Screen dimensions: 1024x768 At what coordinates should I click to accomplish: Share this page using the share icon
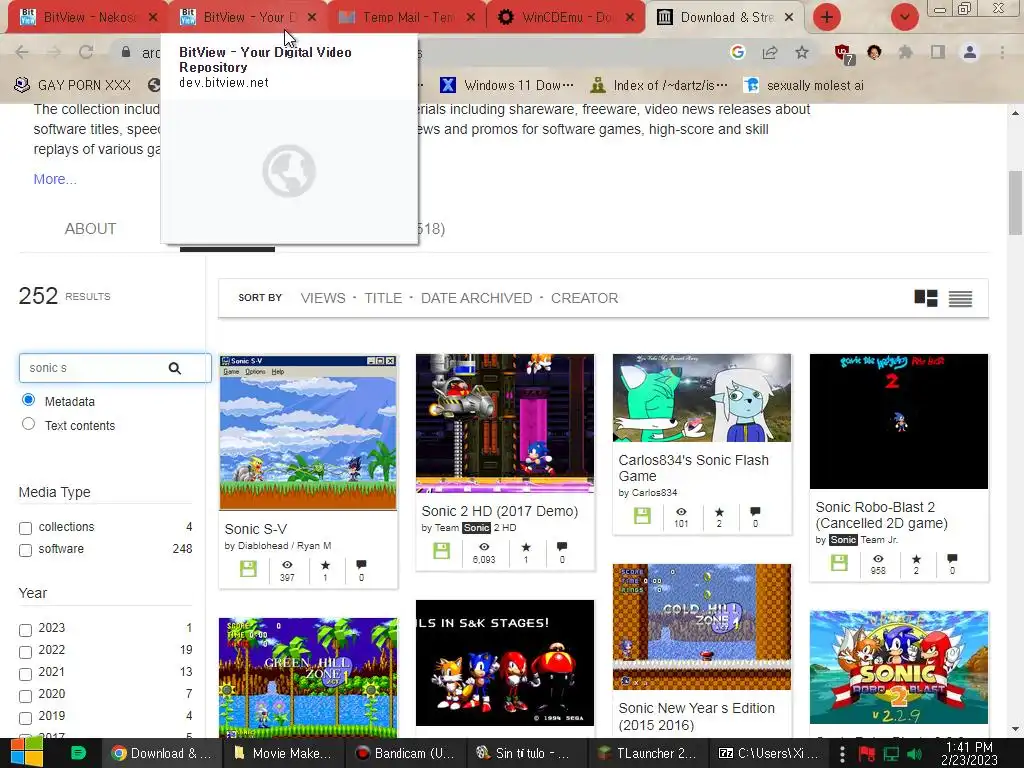(x=770, y=52)
